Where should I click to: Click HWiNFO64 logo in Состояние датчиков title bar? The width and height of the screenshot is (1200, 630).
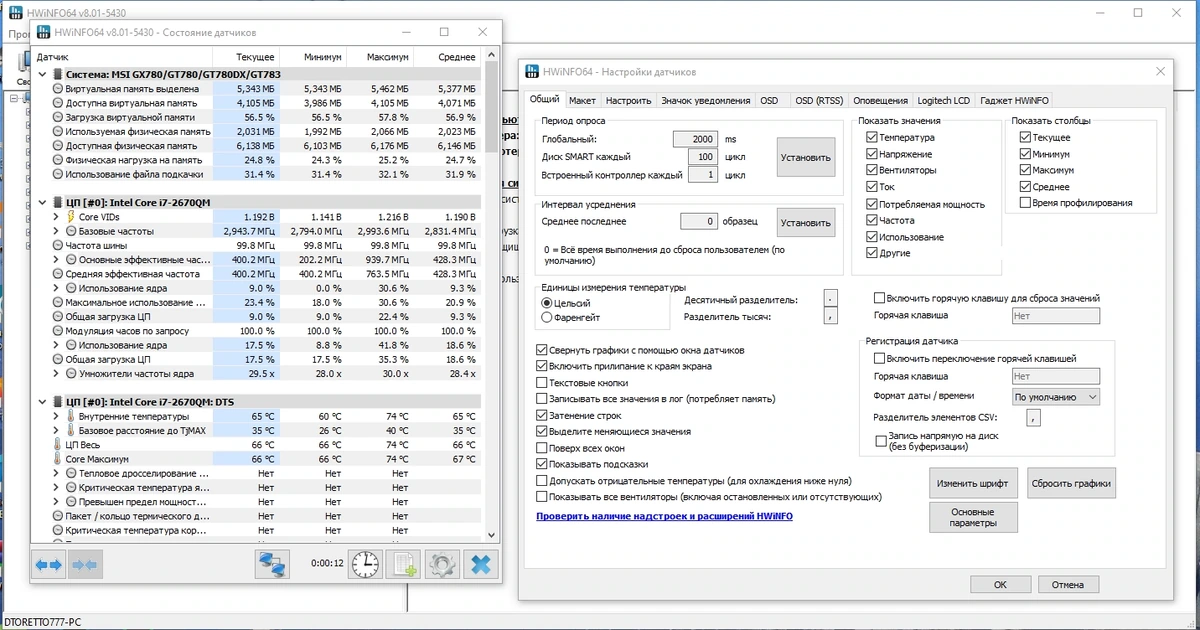[x=42, y=32]
